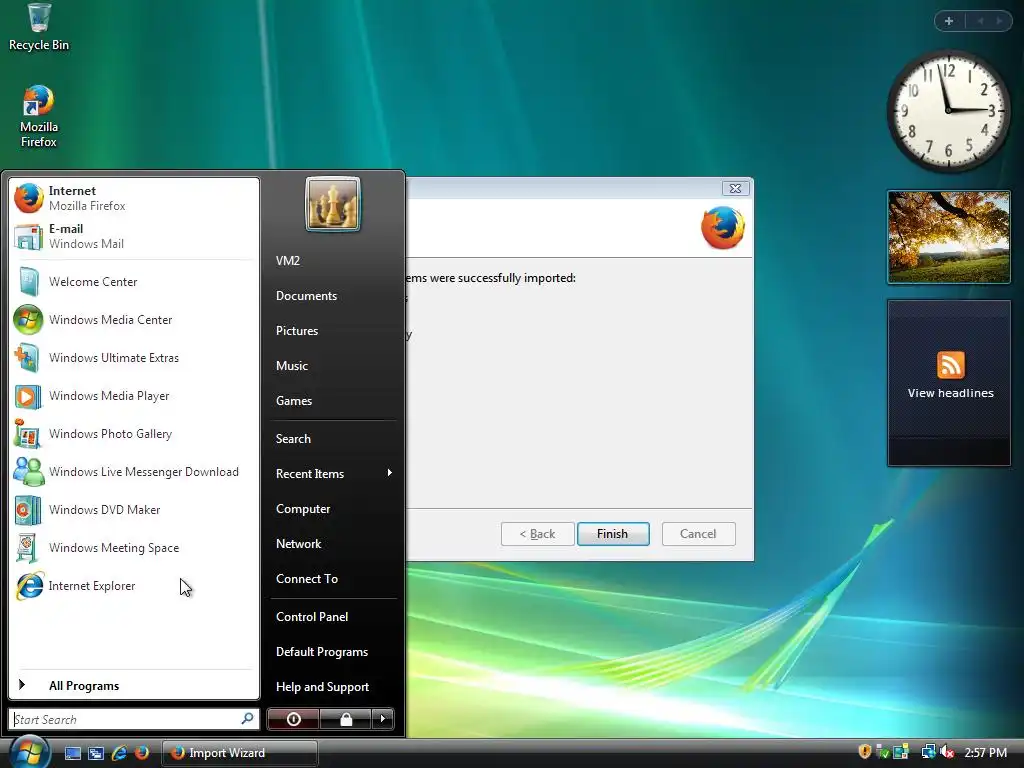Click the 2:57 PM taskbar clock
The image size is (1024, 768).
coord(985,752)
